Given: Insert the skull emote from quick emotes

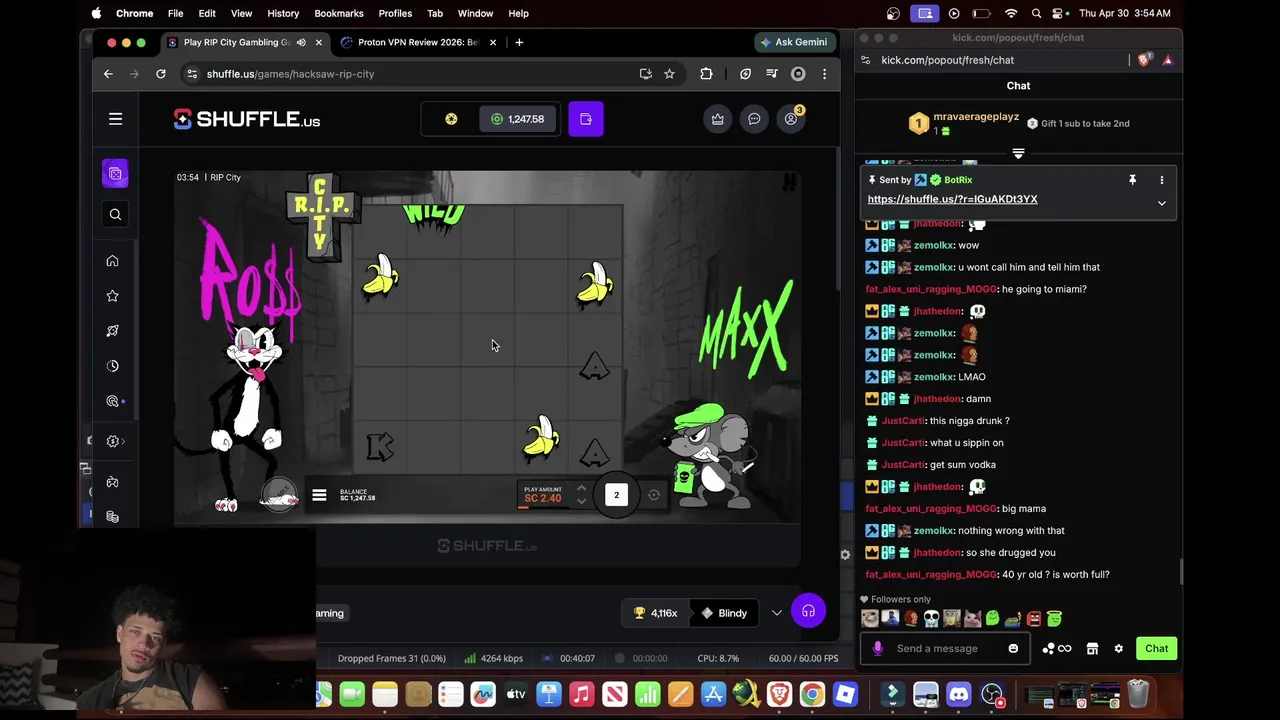Looking at the screenshot, I should coord(931,619).
